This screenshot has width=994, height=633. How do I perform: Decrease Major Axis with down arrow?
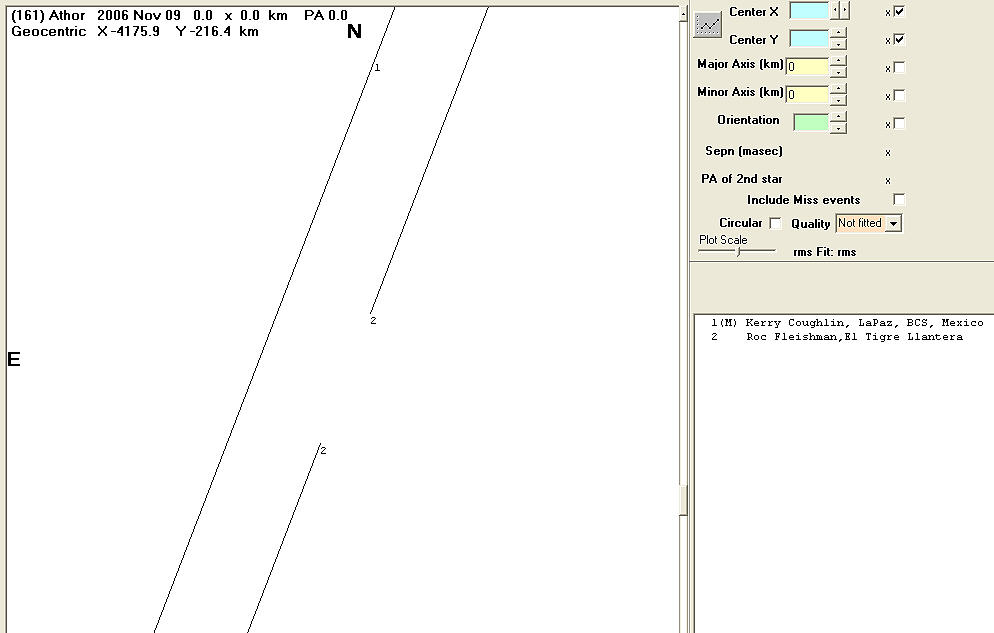click(x=838, y=72)
